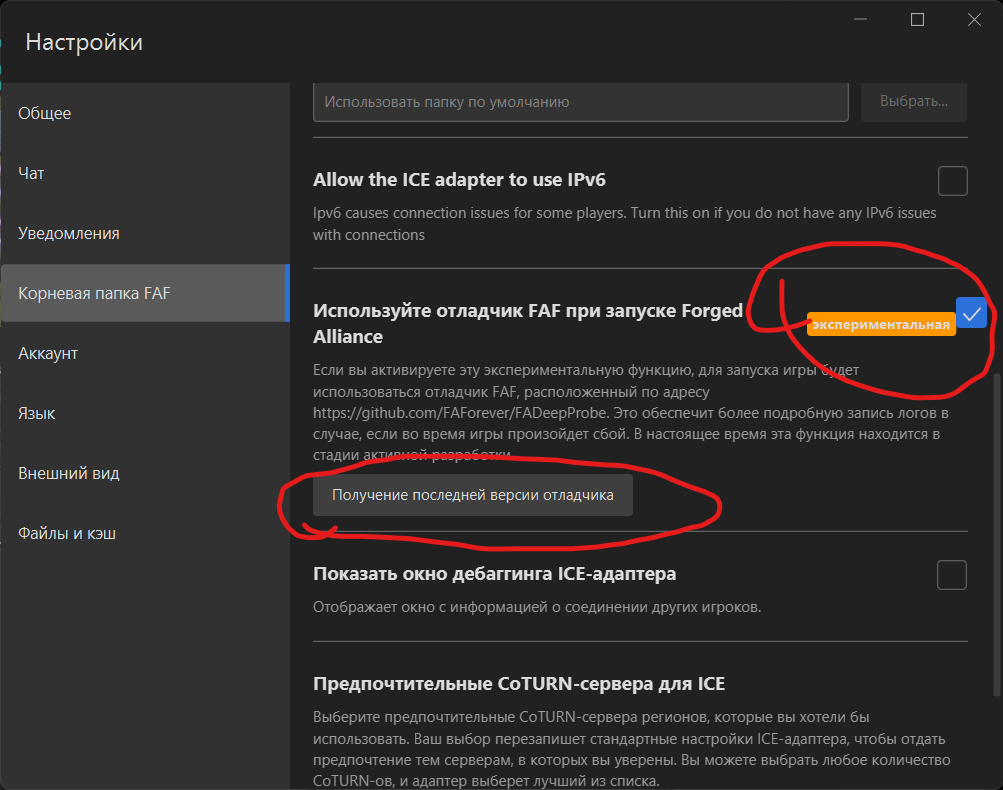Click the Показать окно дебаггинга ICE-адаптера heading

pos(494,574)
